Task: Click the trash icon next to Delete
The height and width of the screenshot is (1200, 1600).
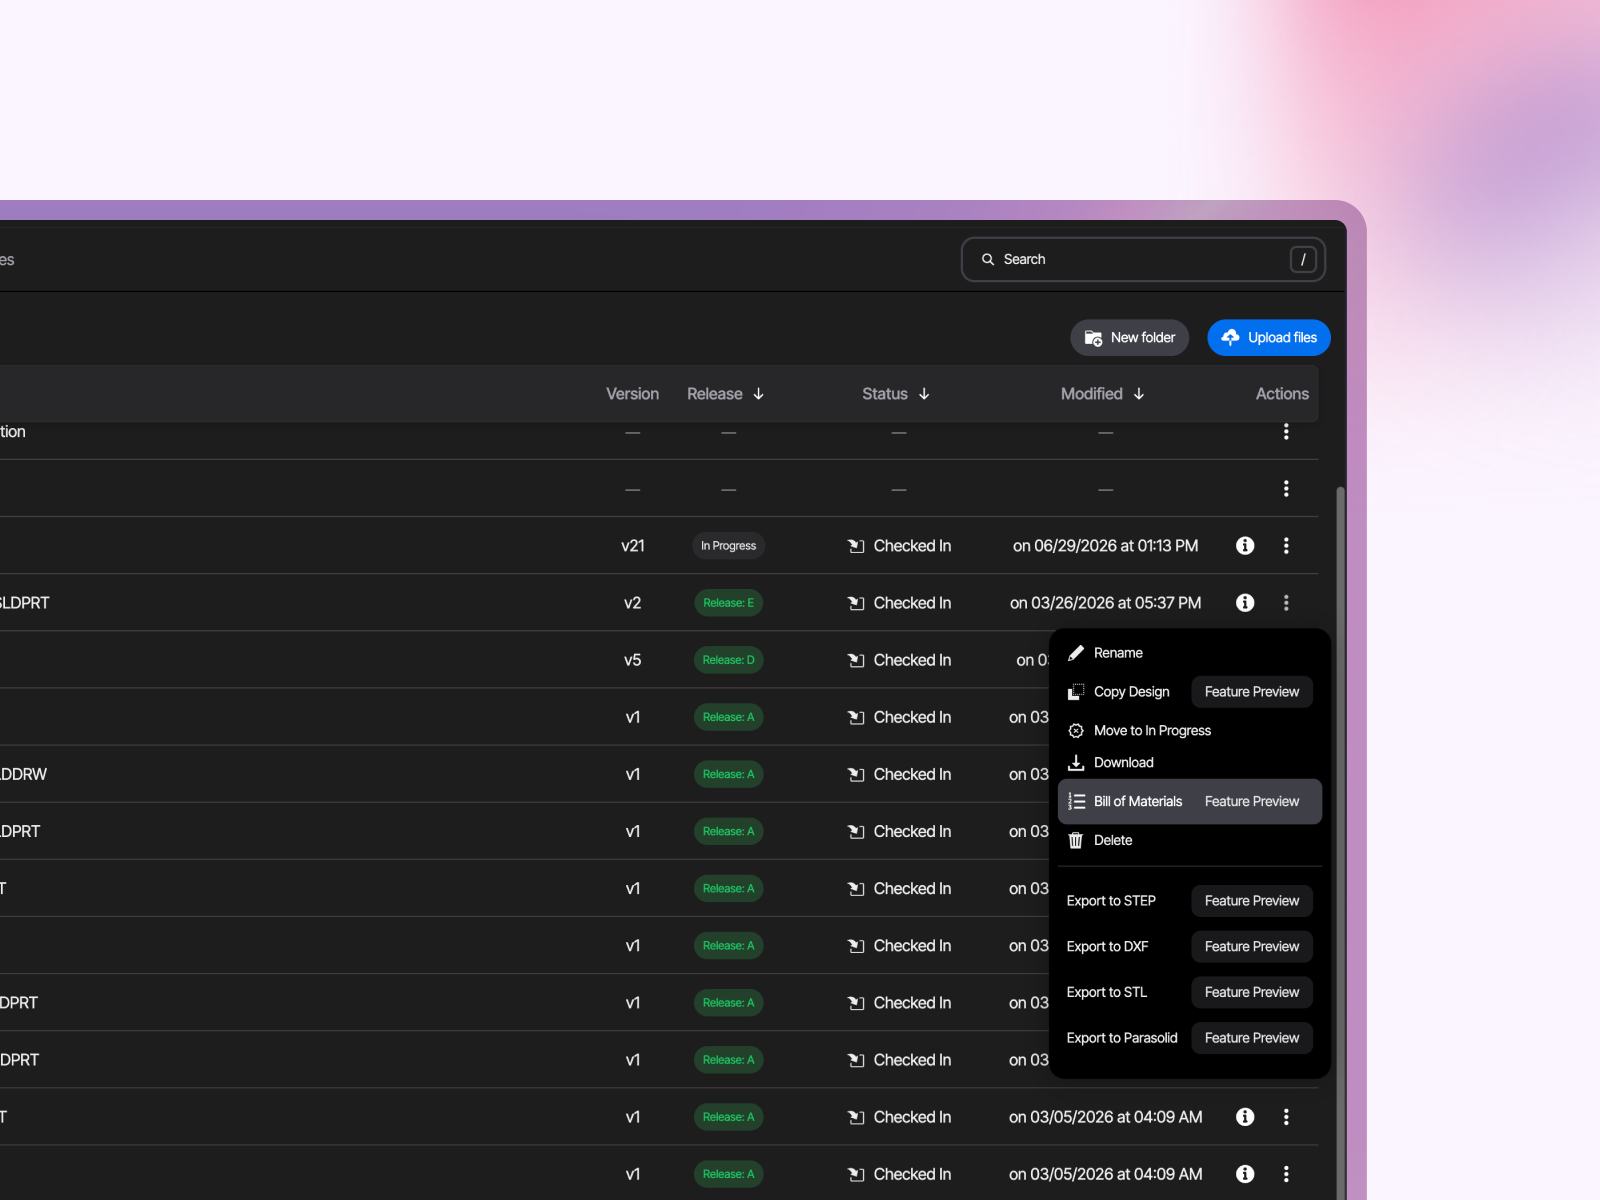Action: click(x=1076, y=841)
